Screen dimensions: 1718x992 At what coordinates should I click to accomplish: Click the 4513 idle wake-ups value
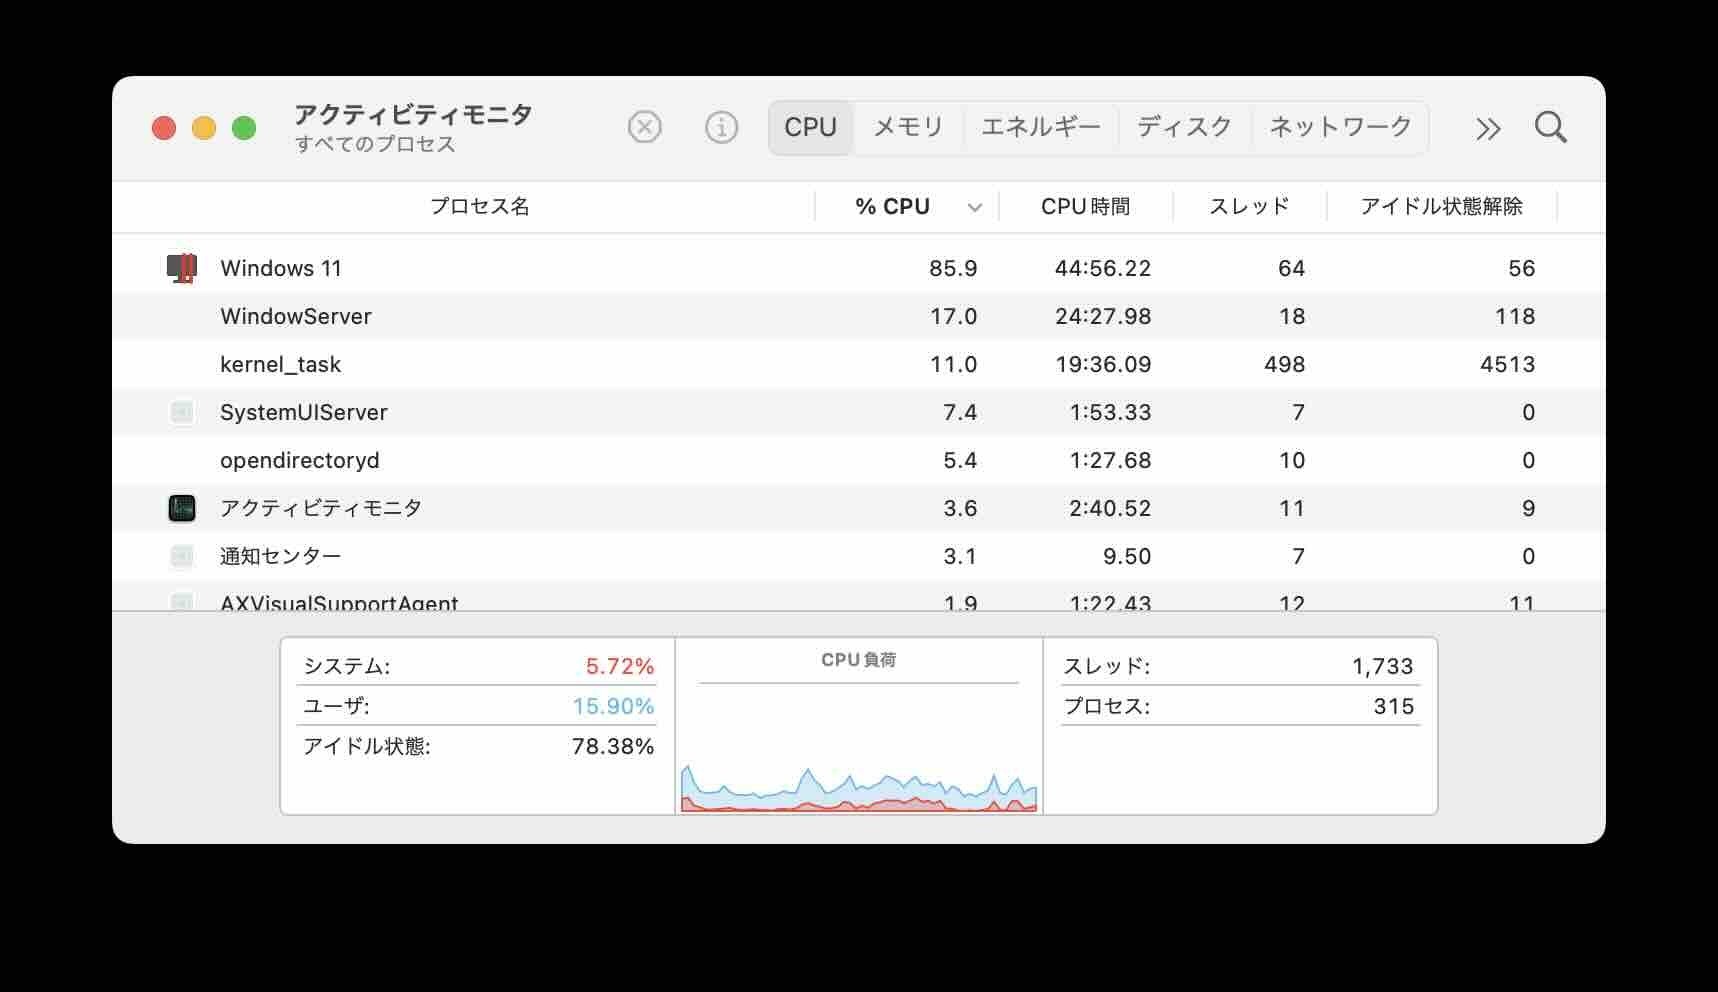click(1507, 364)
